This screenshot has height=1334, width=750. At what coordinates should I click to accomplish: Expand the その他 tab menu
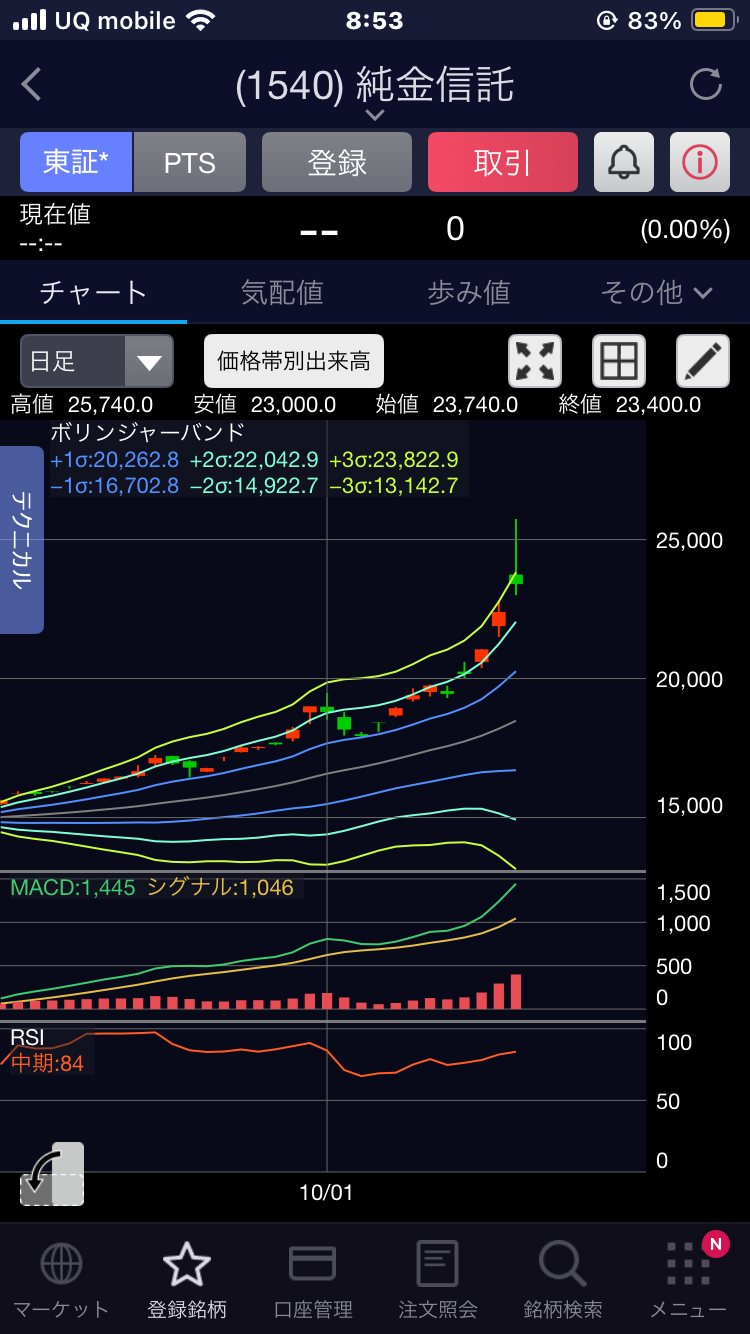tap(656, 292)
